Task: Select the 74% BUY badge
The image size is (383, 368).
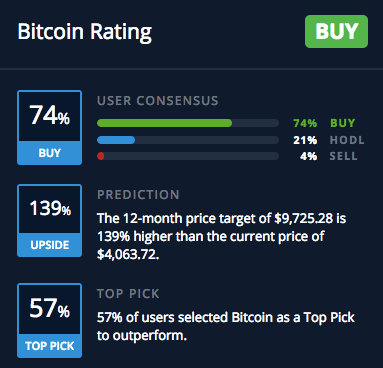Action: click(x=49, y=127)
